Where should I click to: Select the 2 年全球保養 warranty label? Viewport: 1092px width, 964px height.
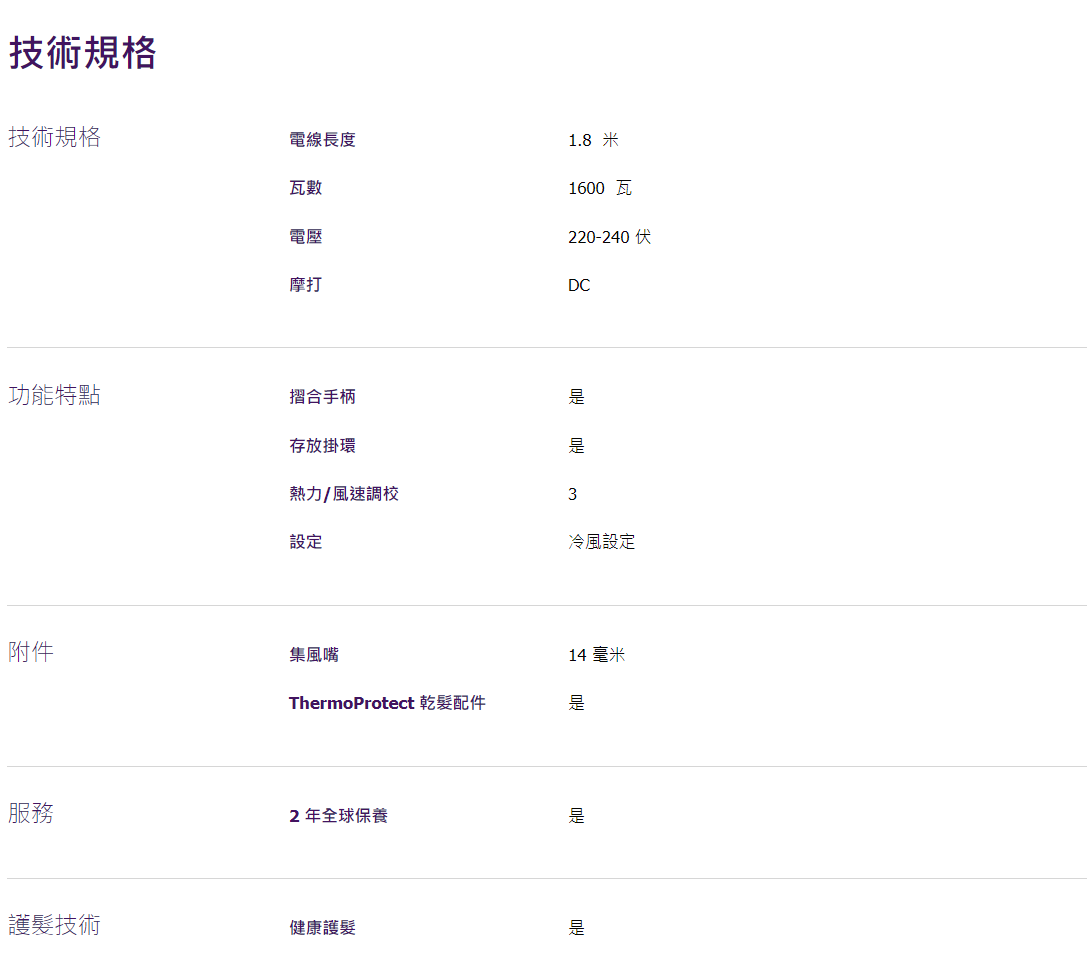pos(338,816)
